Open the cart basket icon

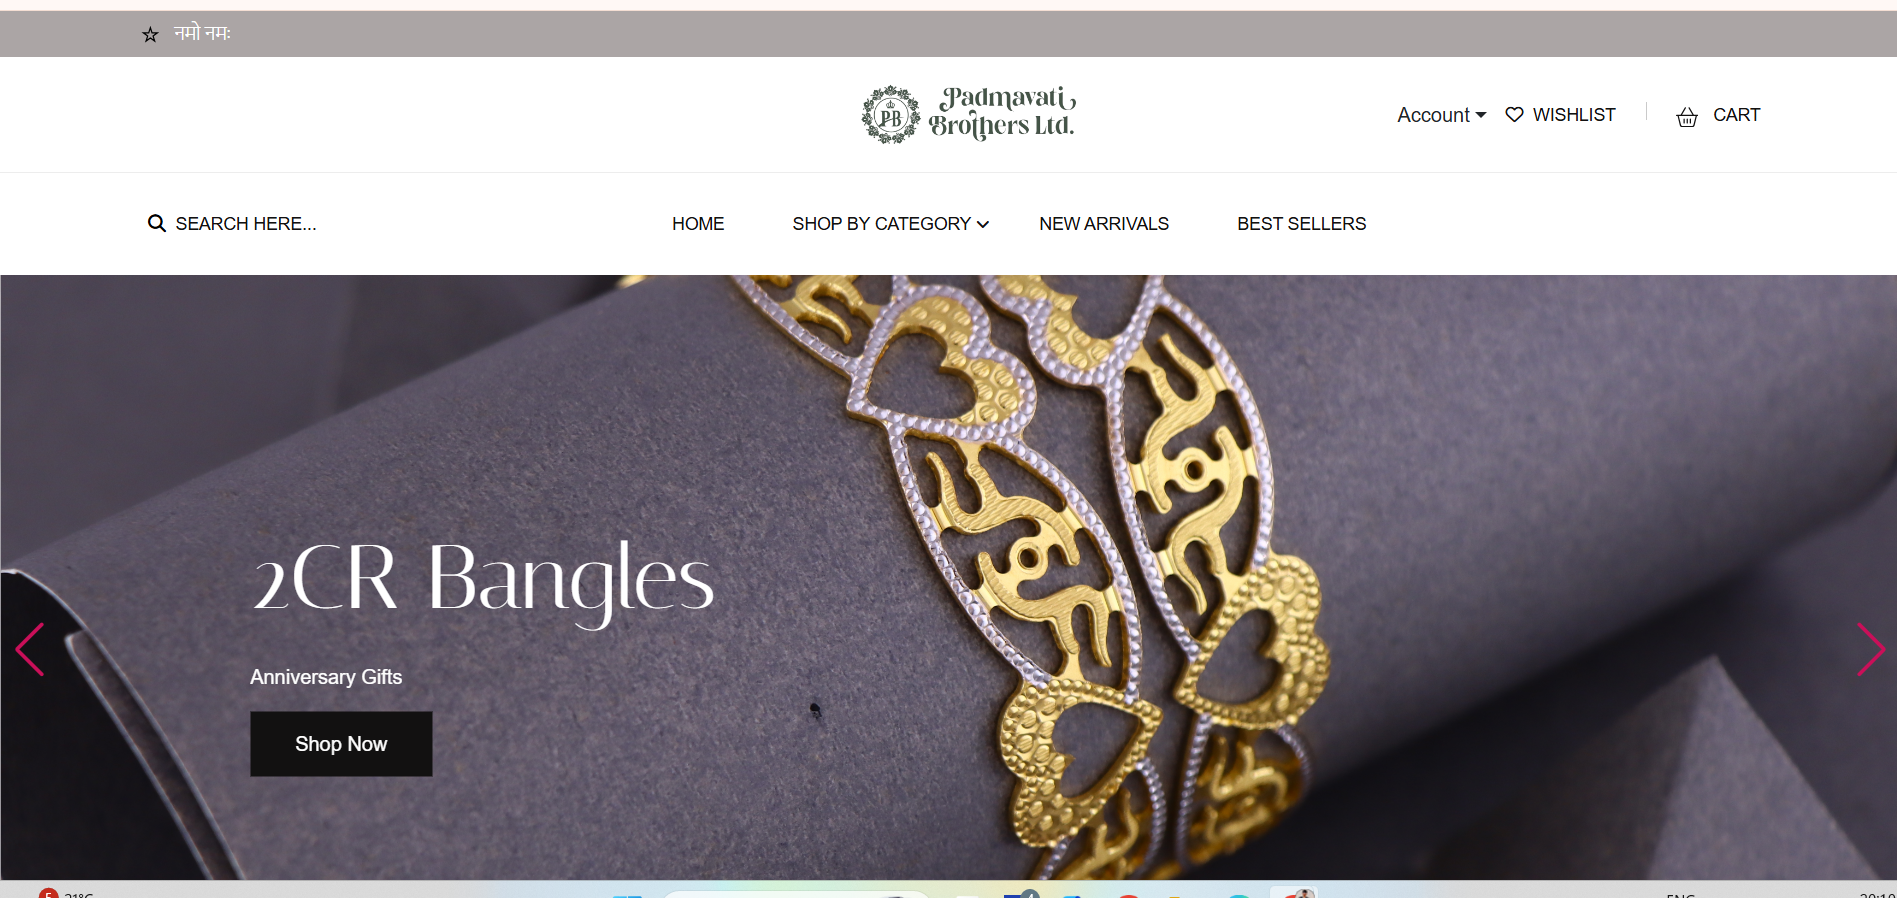tap(1687, 116)
